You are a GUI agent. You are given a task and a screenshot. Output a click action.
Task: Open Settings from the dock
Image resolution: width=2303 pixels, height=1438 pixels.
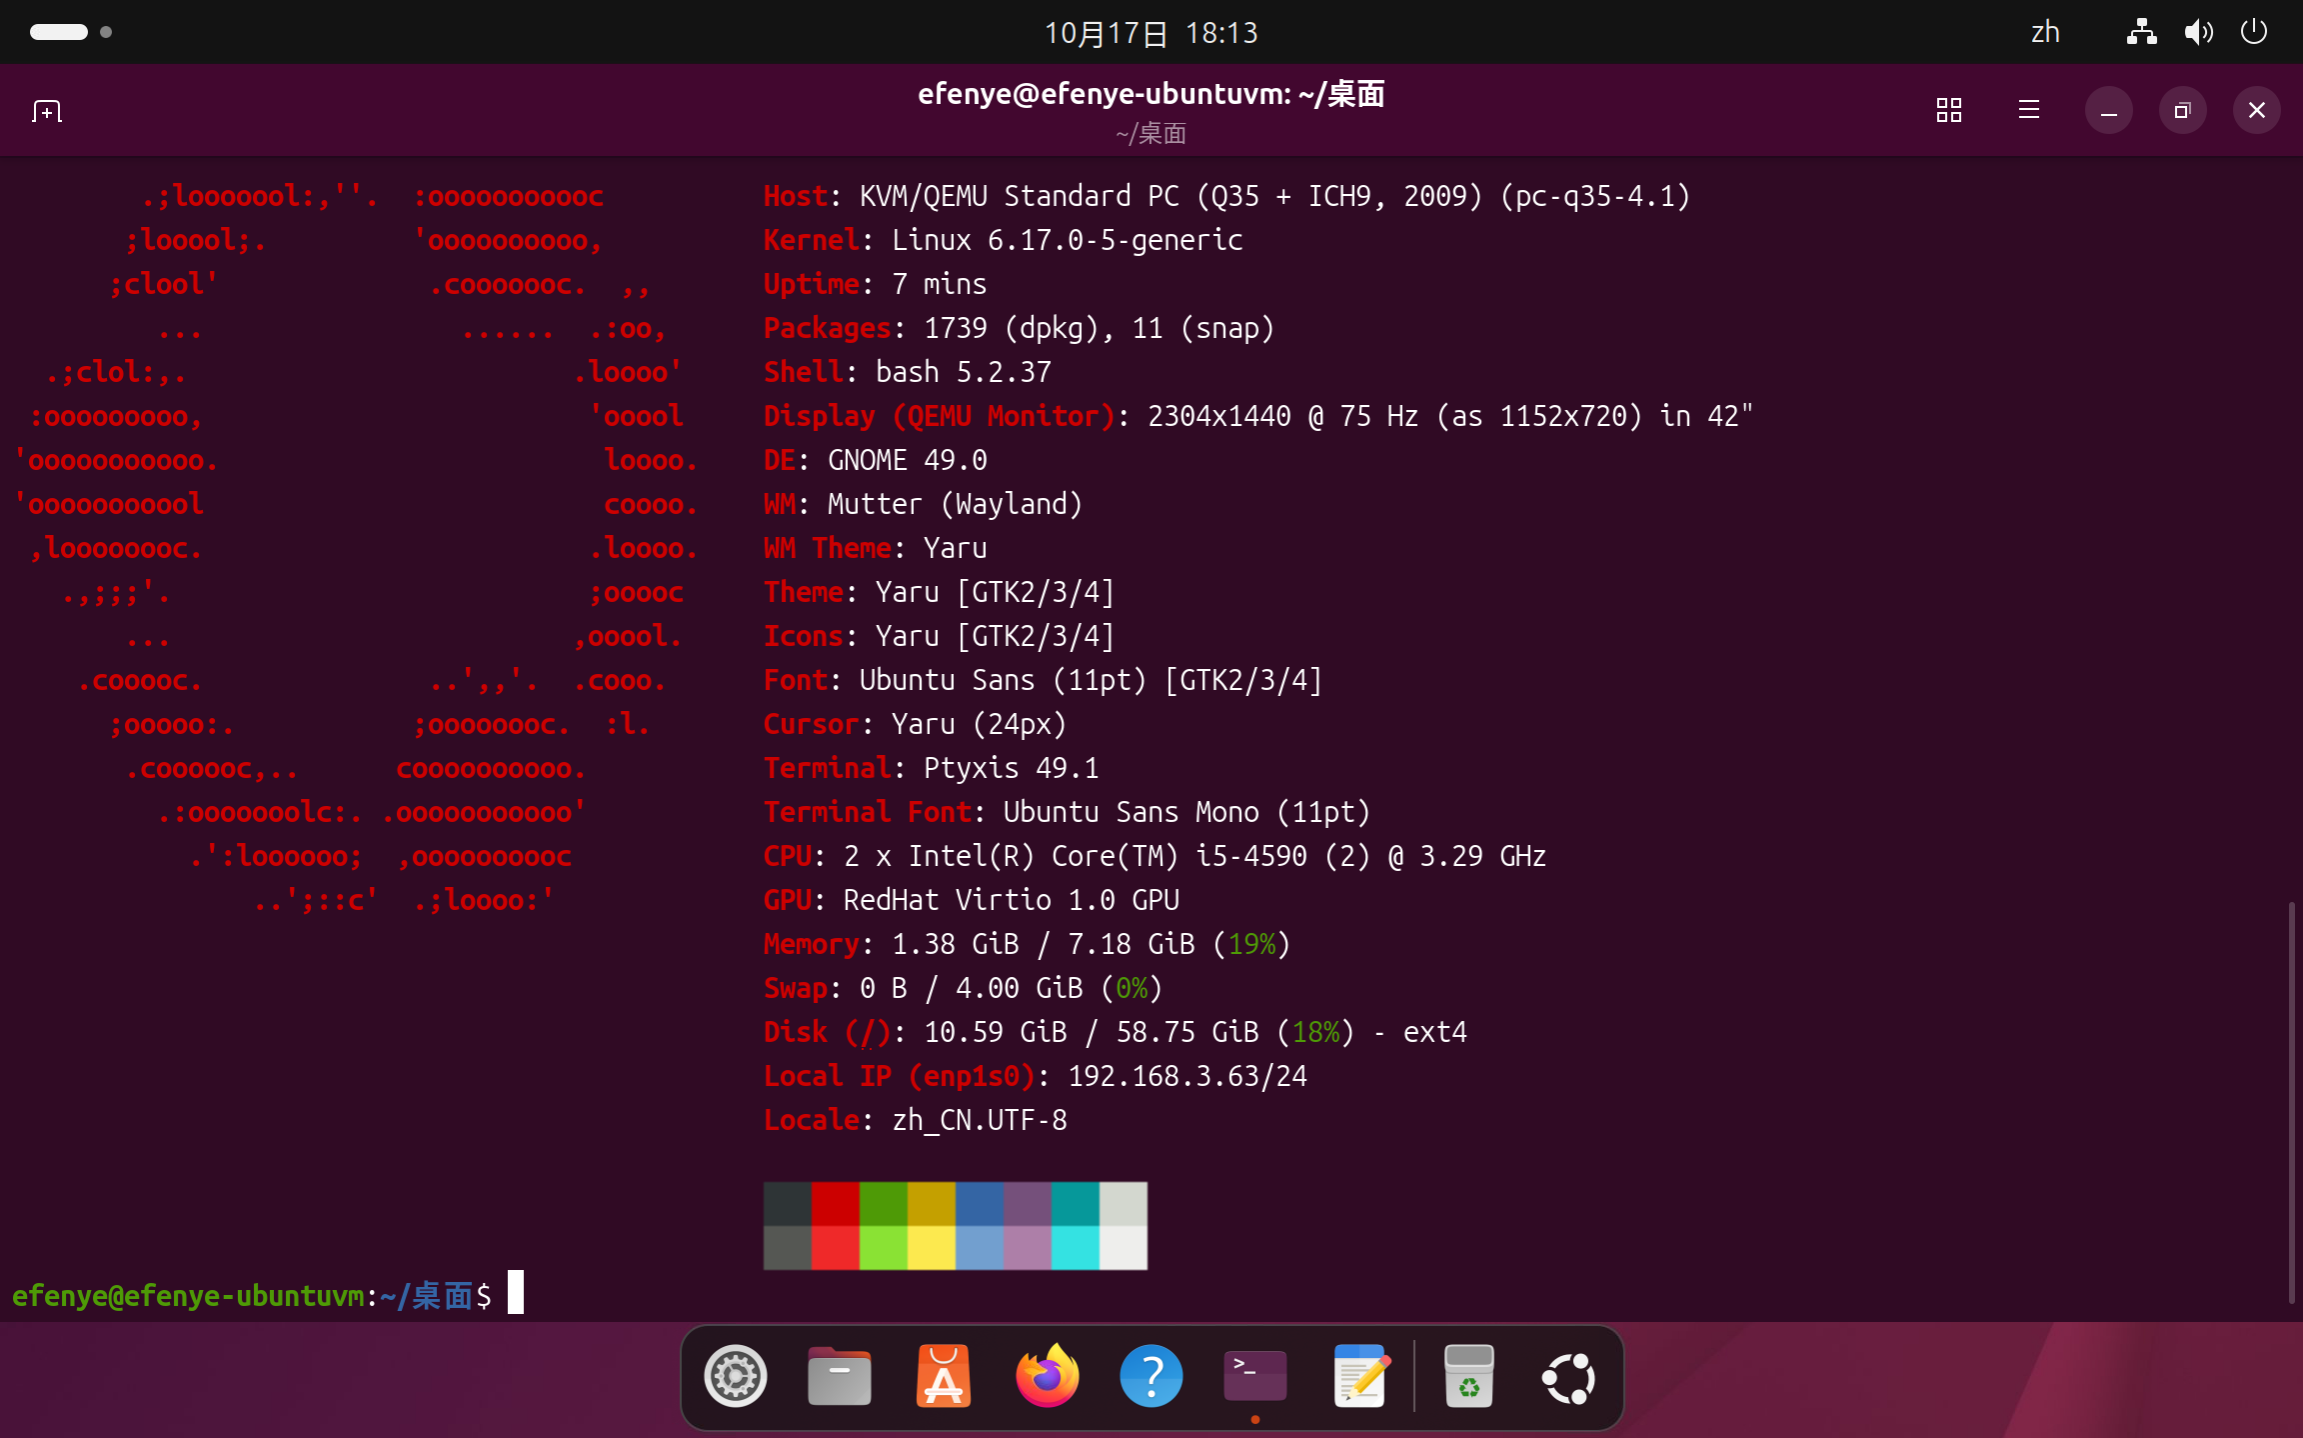[x=735, y=1376]
